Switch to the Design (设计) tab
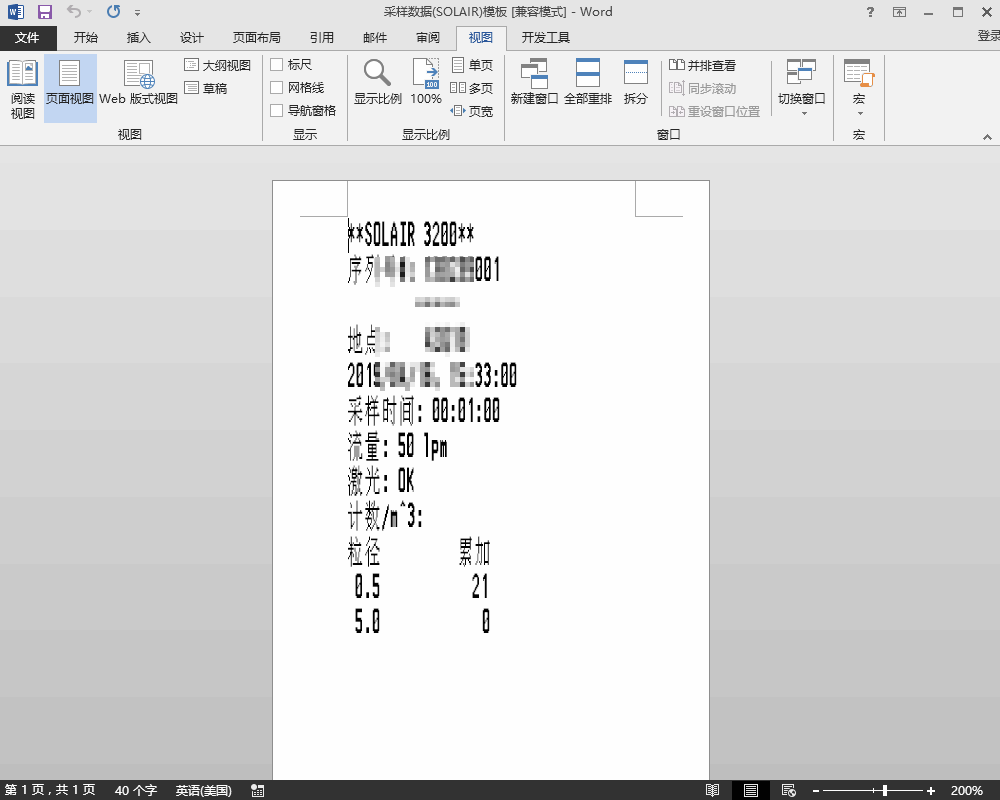This screenshot has height=800, width=1000. click(191, 38)
